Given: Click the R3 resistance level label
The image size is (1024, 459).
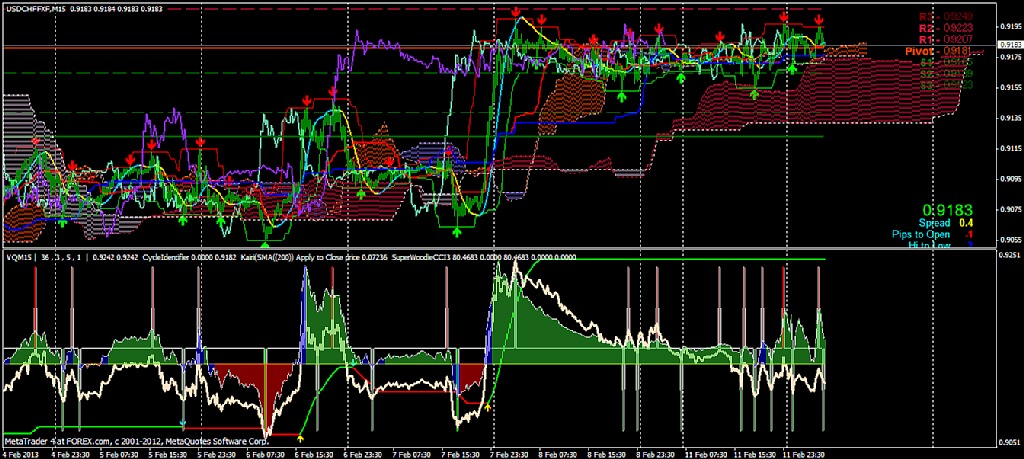Looking at the screenshot, I should click(929, 17).
